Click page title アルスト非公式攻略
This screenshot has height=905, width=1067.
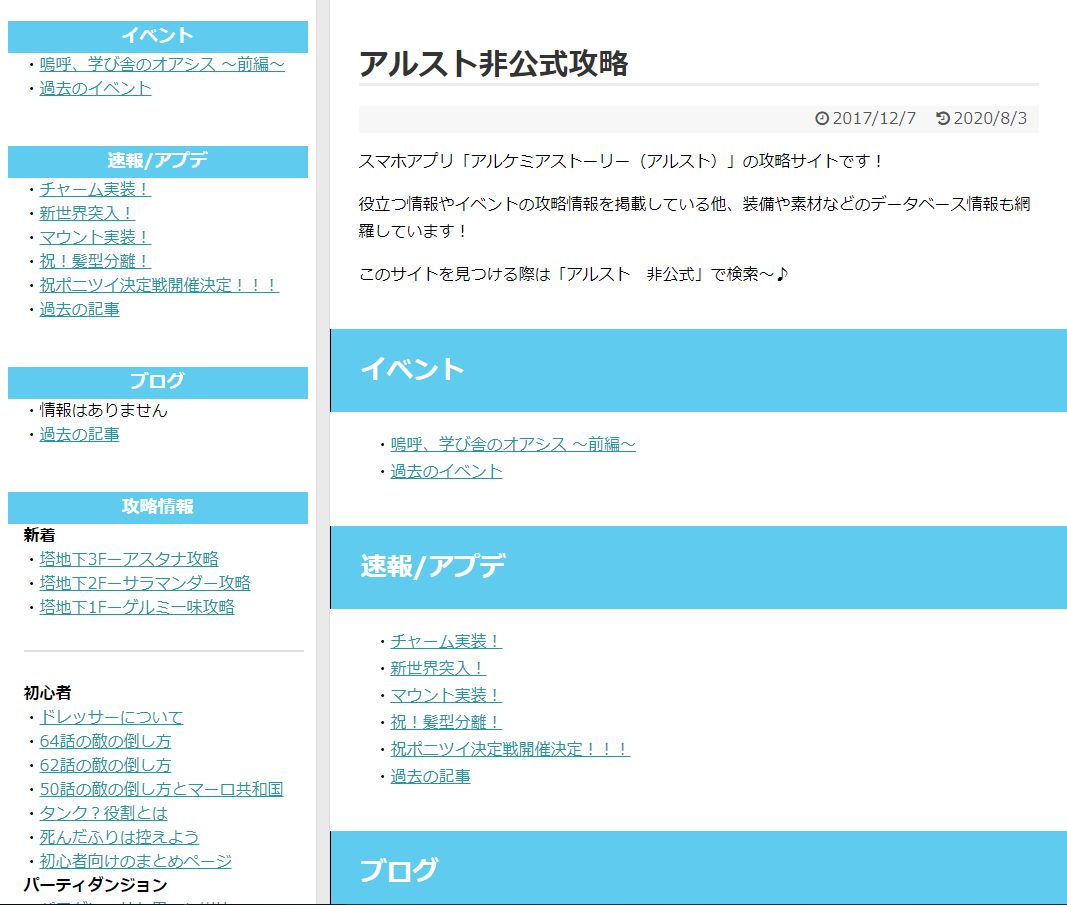point(493,63)
